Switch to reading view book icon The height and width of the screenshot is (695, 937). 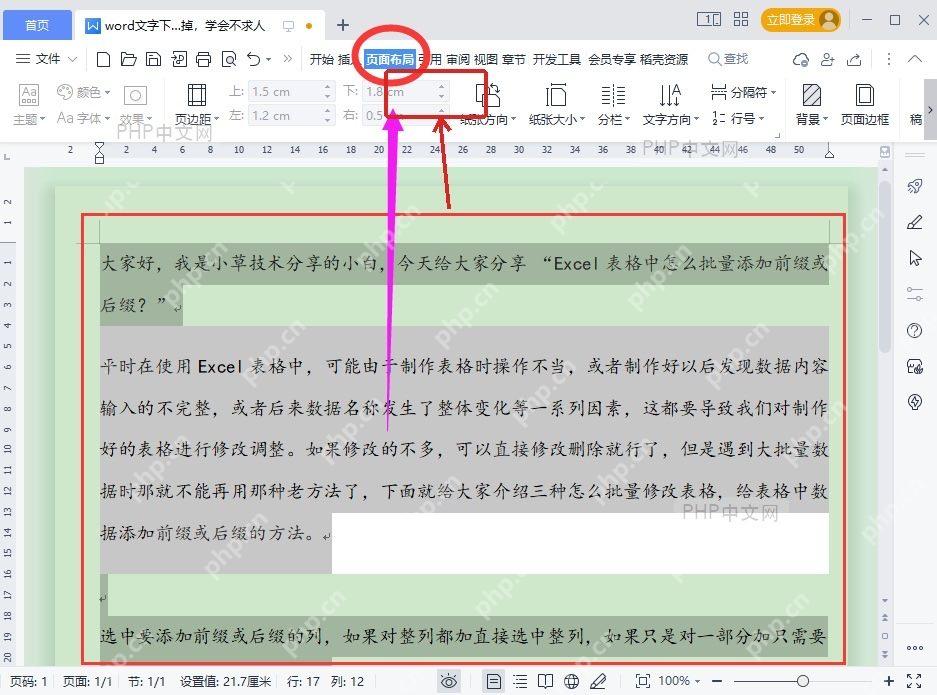point(545,681)
